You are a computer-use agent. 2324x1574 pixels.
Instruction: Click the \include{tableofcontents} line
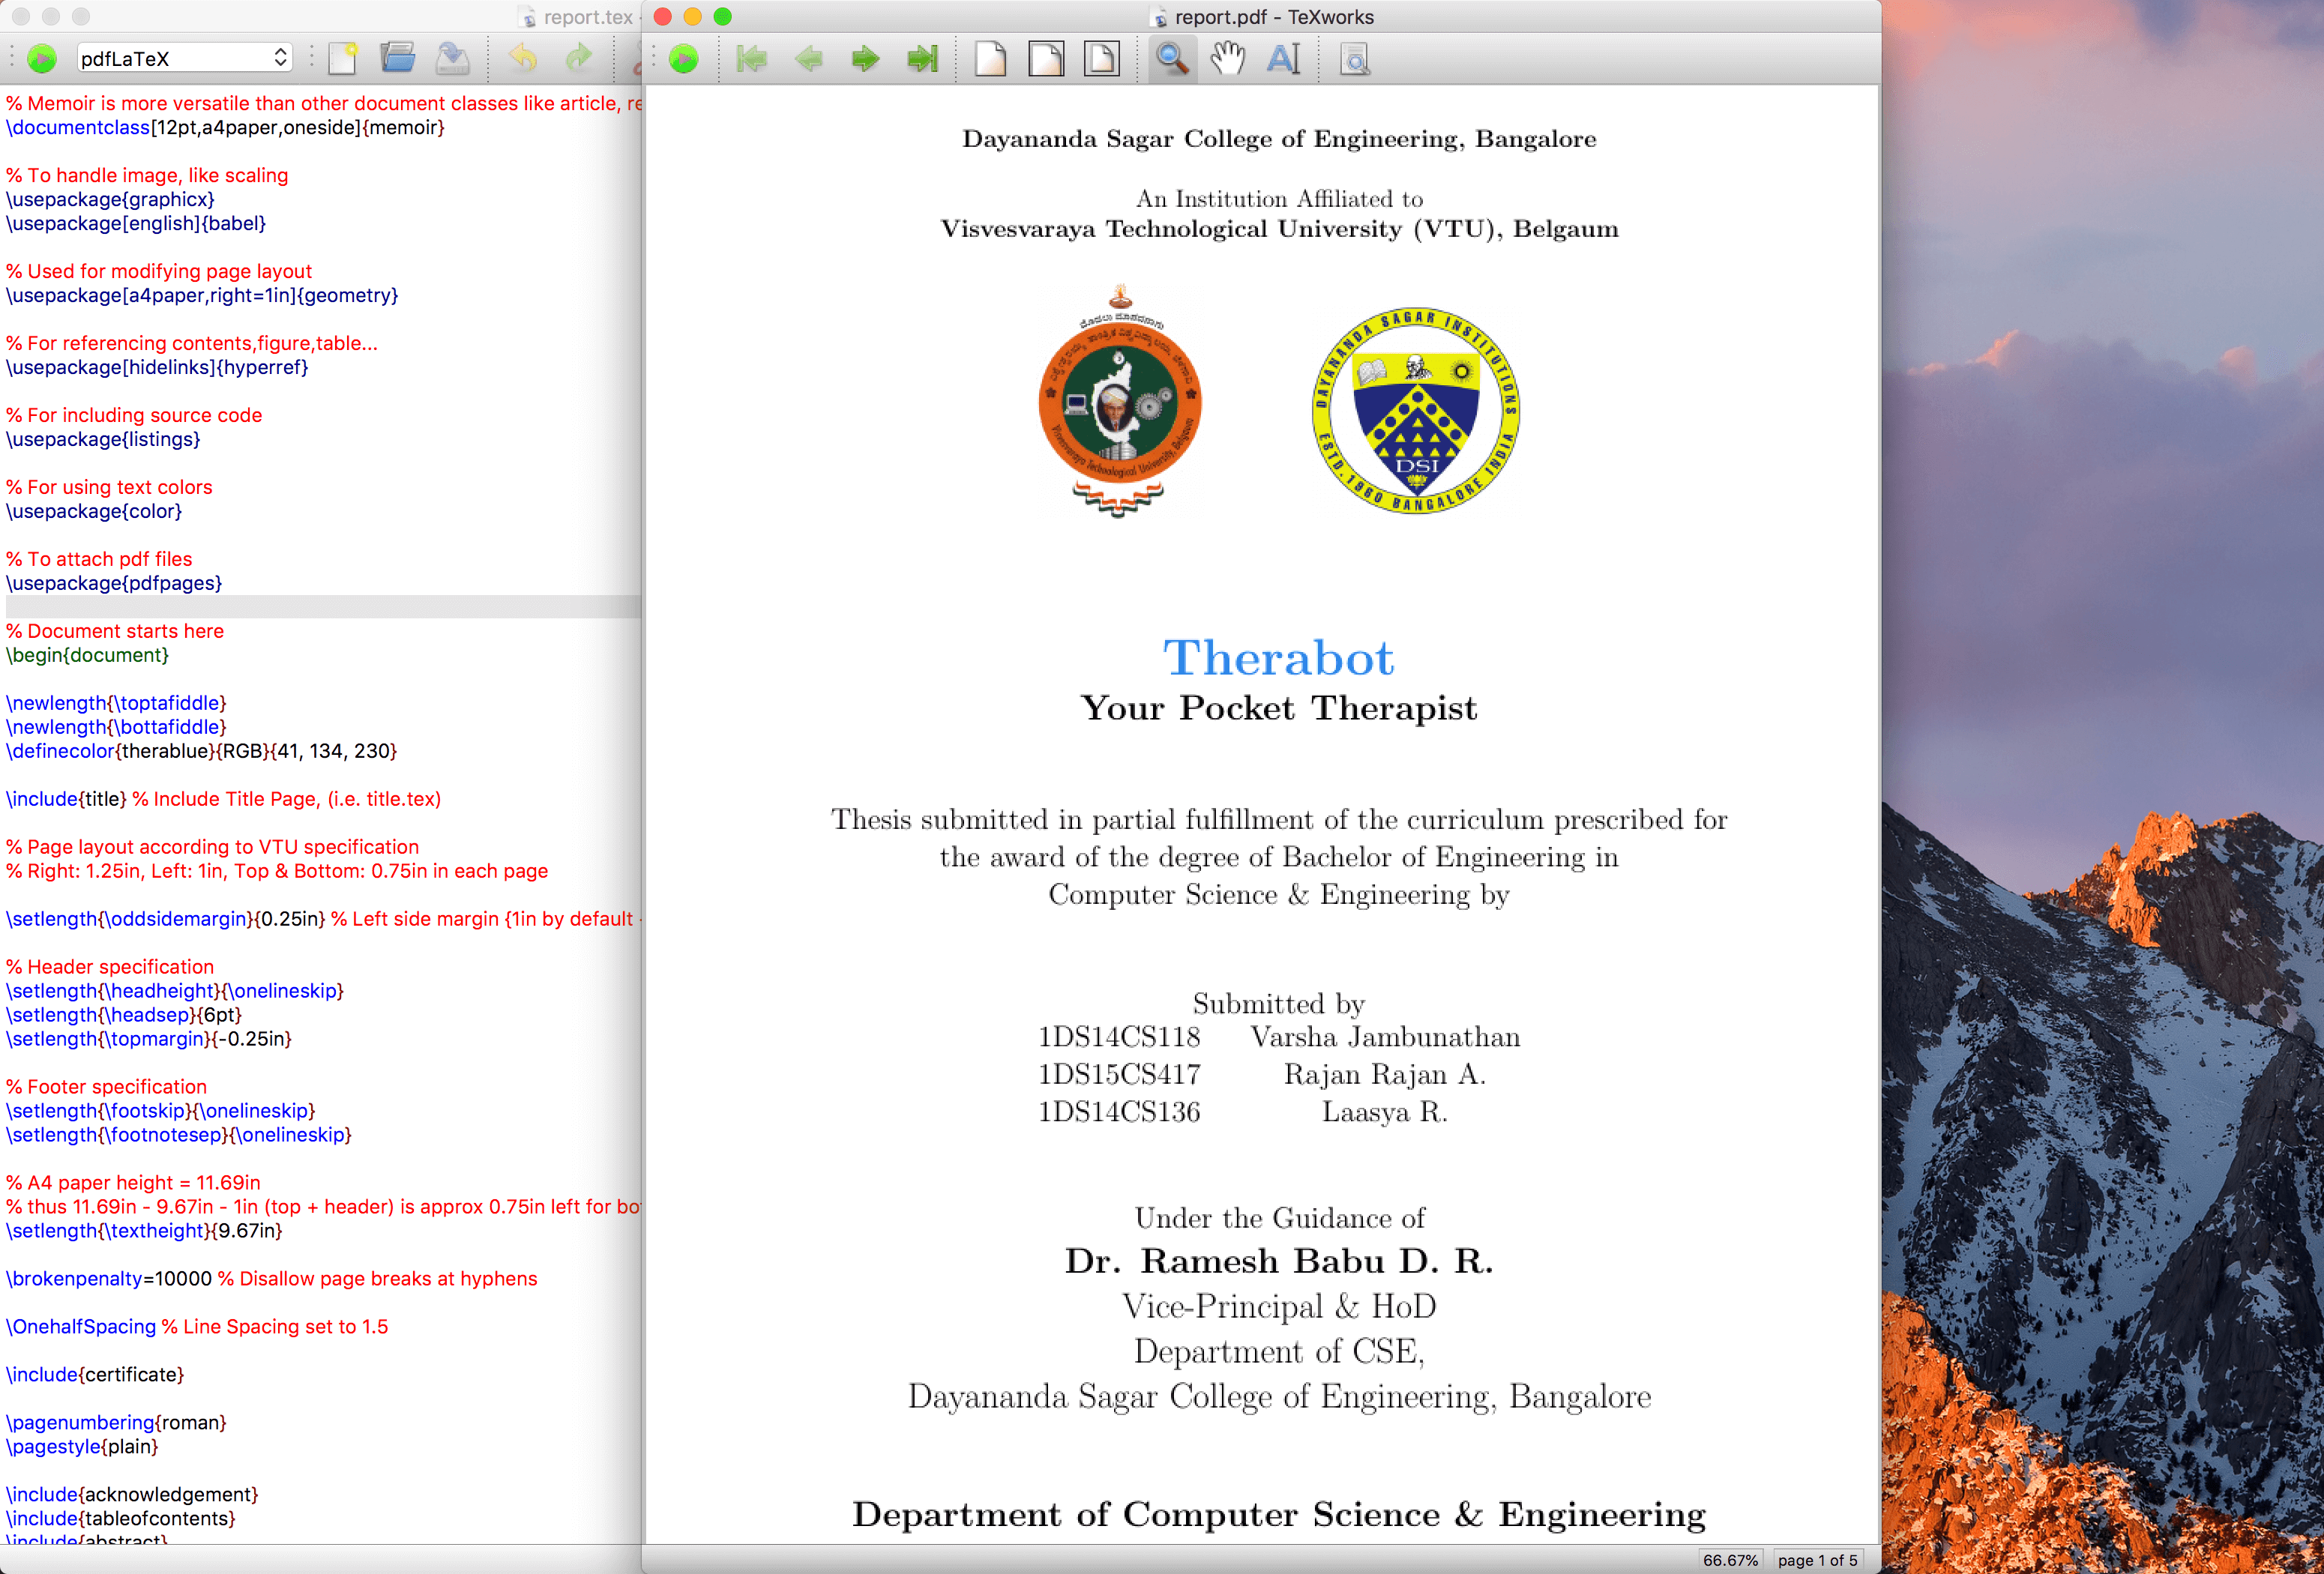click(121, 1519)
